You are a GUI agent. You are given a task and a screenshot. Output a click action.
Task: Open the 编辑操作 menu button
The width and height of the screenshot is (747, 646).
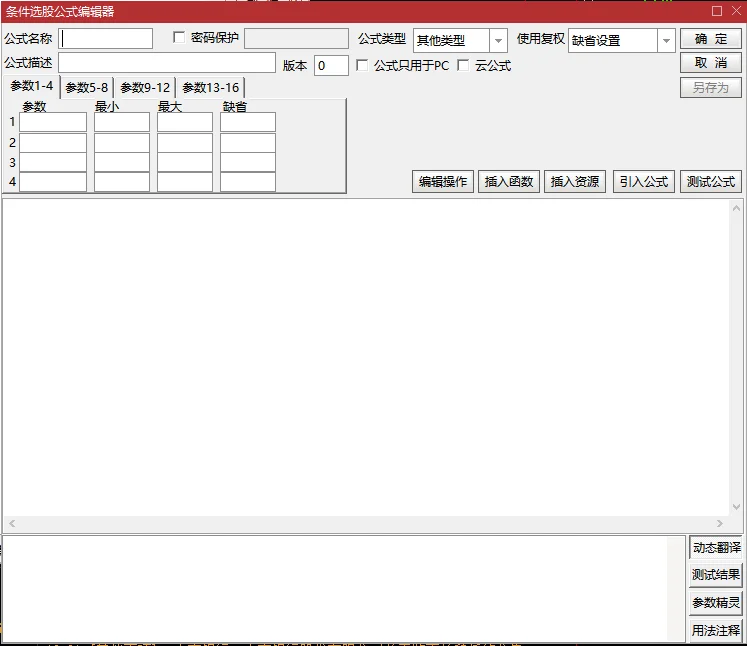pos(443,182)
